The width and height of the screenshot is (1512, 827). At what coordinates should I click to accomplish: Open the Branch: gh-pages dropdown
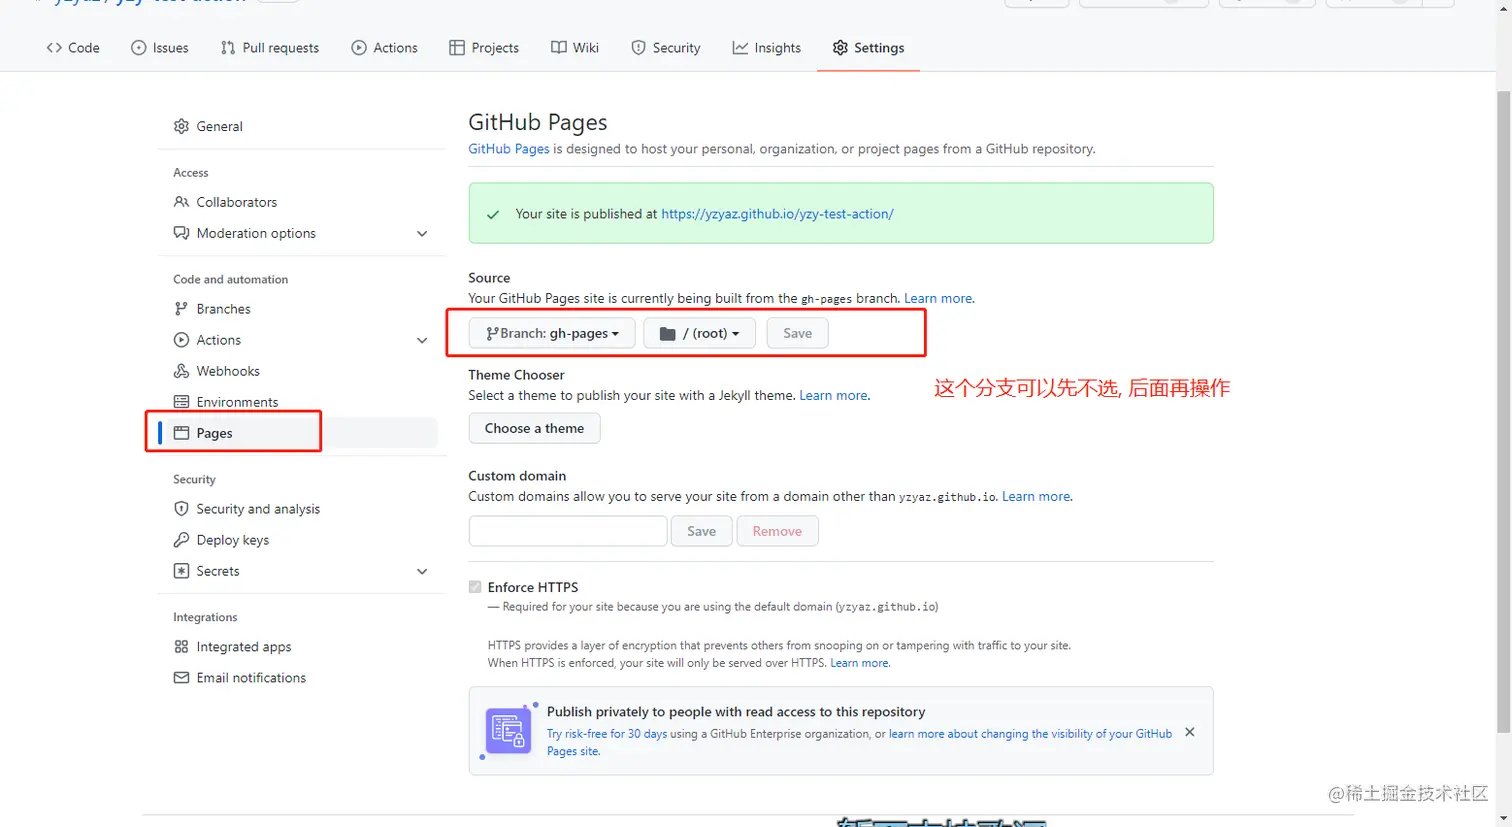pyautogui.click(x=552, y=333)
